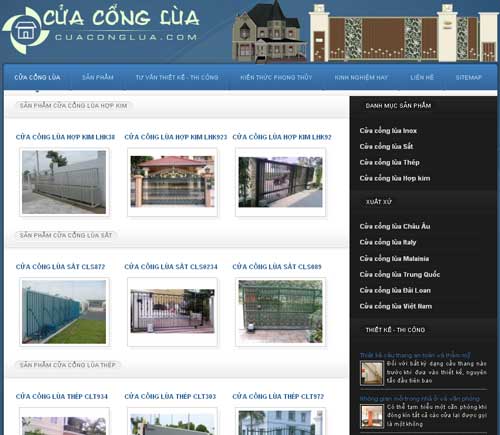Open product link Cửa cổng lùa sắt CLS089
Image resolution: width=500 pixels, height=435 pixels.
(x=277, y=267)
